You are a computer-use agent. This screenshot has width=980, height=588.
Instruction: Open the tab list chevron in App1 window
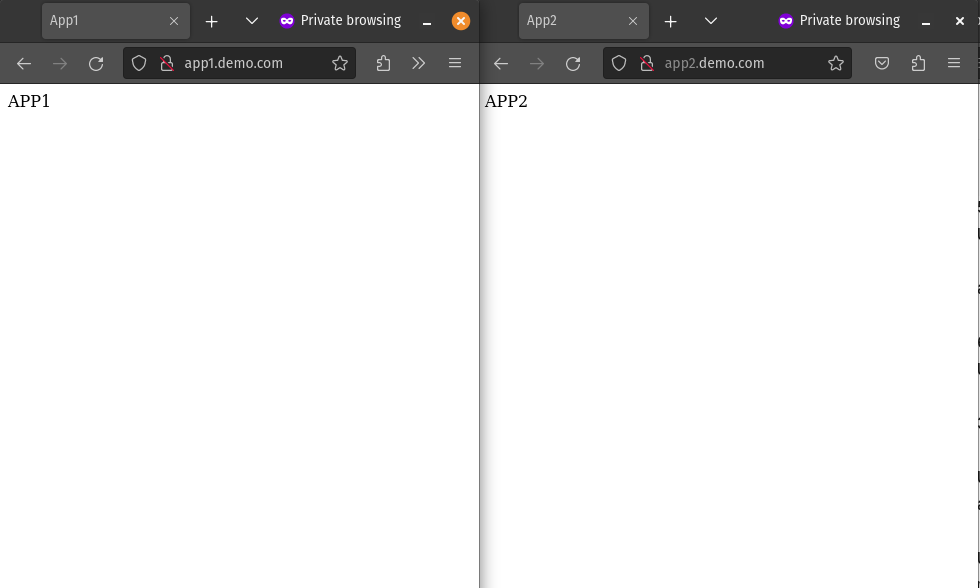click(x=251, y=20)
